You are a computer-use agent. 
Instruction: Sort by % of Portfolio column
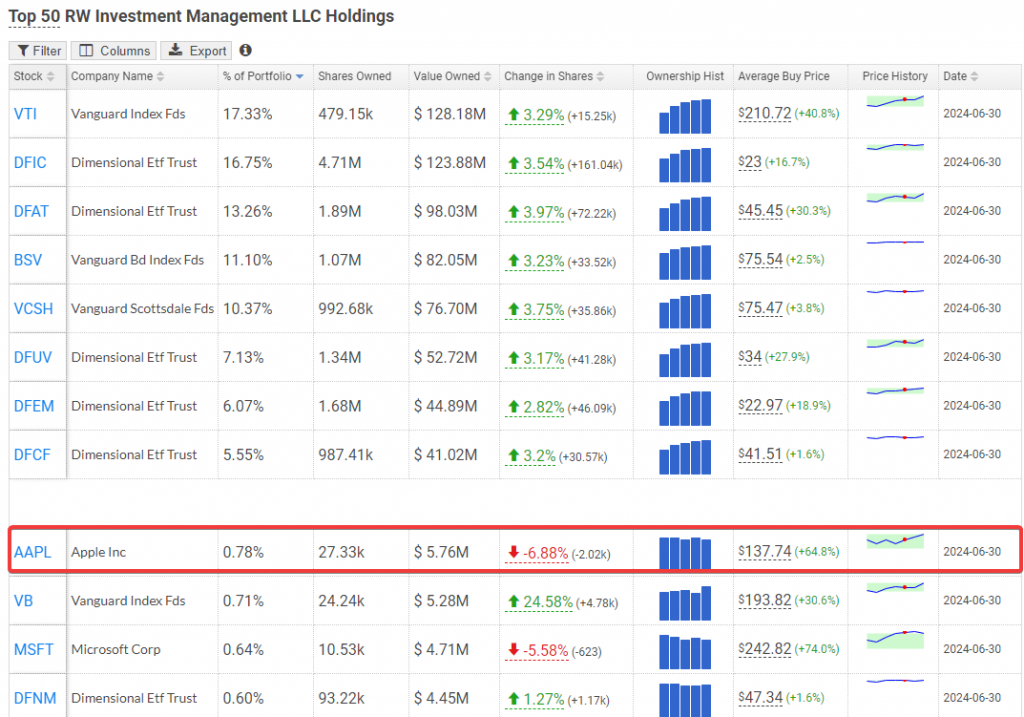click(x=263, y=76)
